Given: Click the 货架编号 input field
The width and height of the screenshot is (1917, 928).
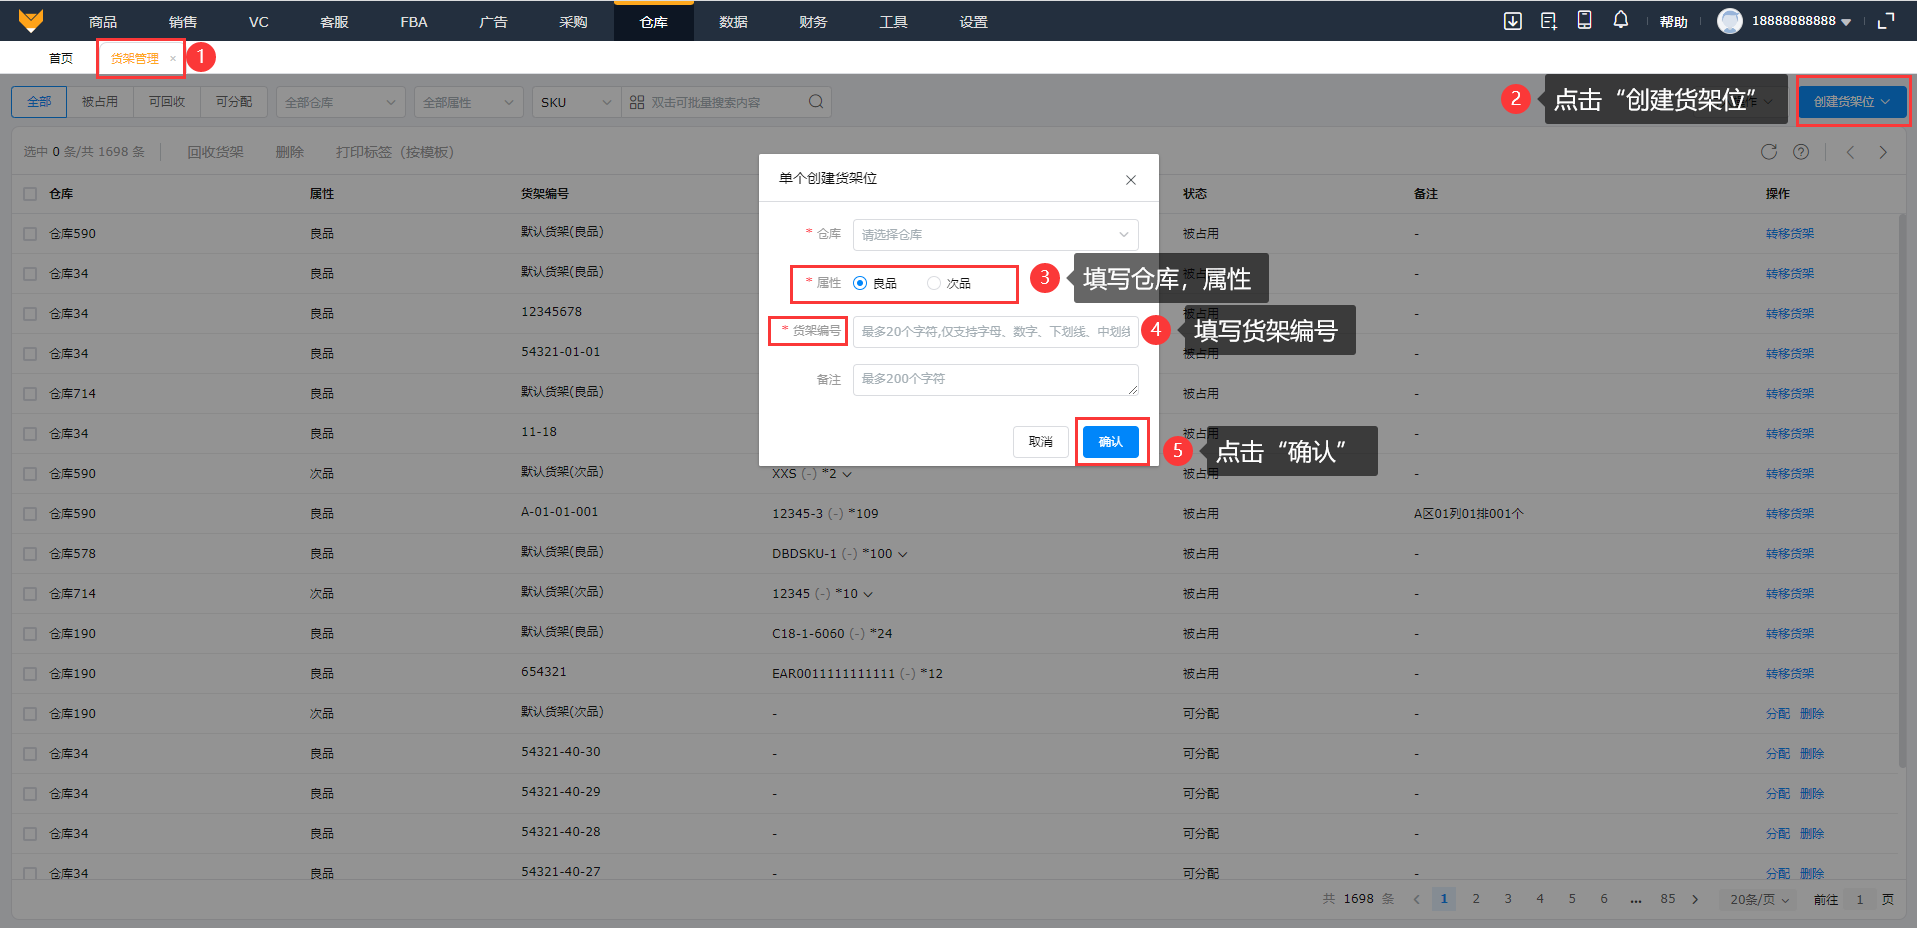Looking at the screenshot, I should pos(995,331).
